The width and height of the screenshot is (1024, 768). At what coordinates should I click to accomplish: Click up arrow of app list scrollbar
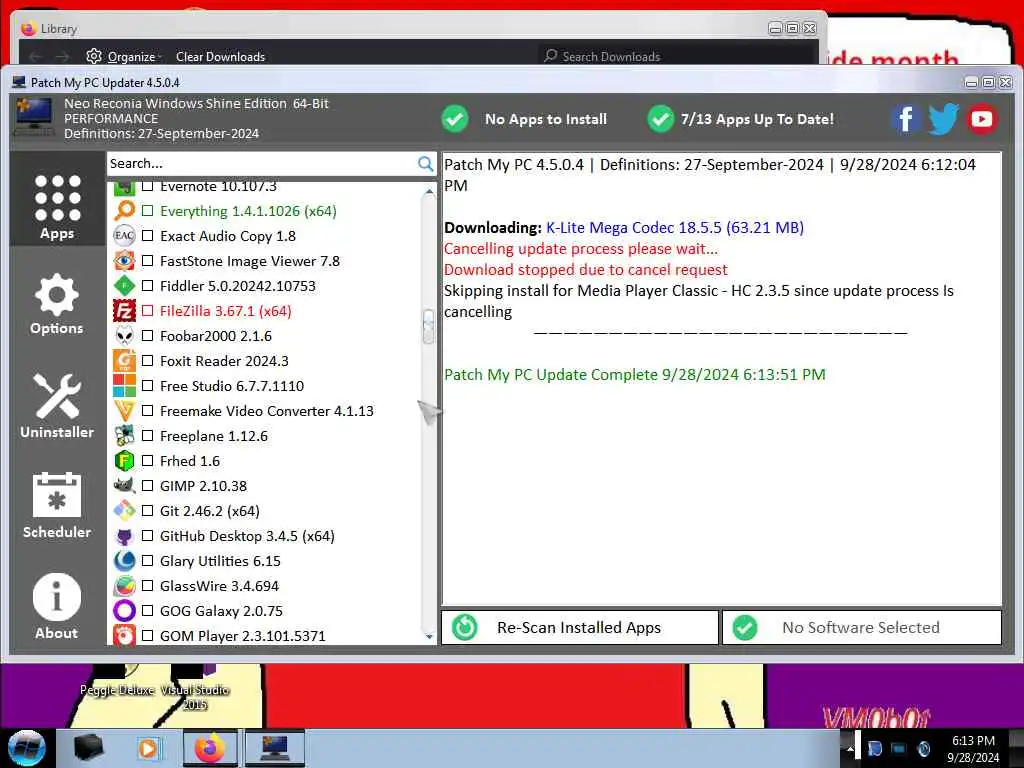(429, 191)
